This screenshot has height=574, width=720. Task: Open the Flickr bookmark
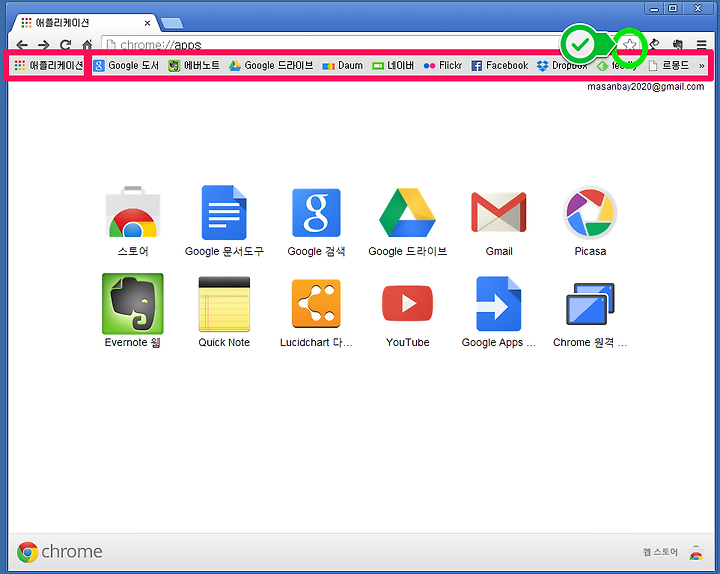point(443,66)
